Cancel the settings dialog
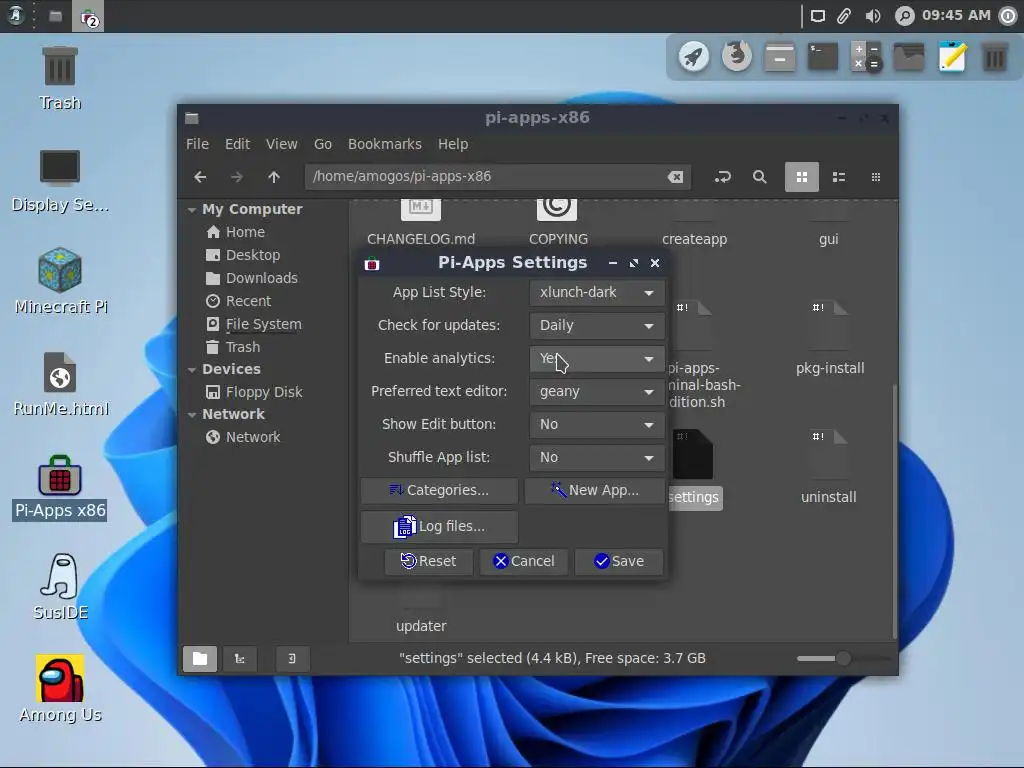This screenshot has height=768, width=1024. tap(524, 561)
